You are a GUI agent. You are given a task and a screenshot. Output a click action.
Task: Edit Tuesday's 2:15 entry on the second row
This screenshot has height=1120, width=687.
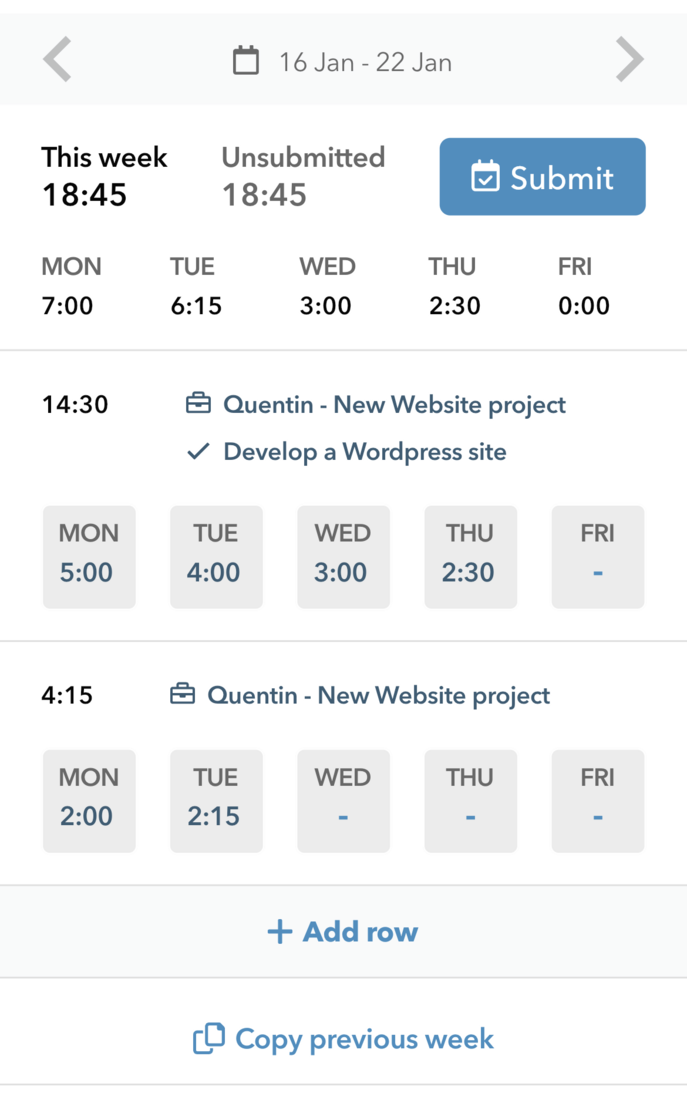click(x=216, y=801)
